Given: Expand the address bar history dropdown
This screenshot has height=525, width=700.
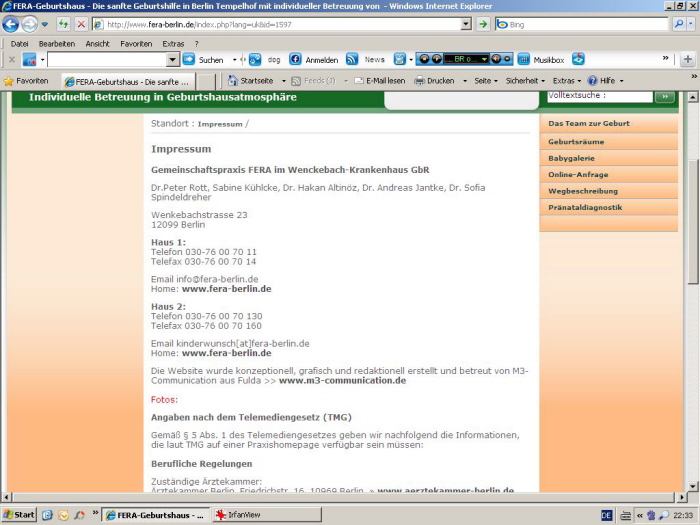Looking at the screenshot, I should pos(466,24).
